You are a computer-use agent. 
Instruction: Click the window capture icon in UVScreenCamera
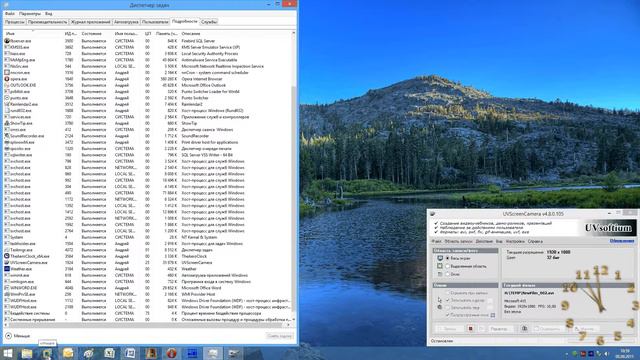[x=440, y=274]
